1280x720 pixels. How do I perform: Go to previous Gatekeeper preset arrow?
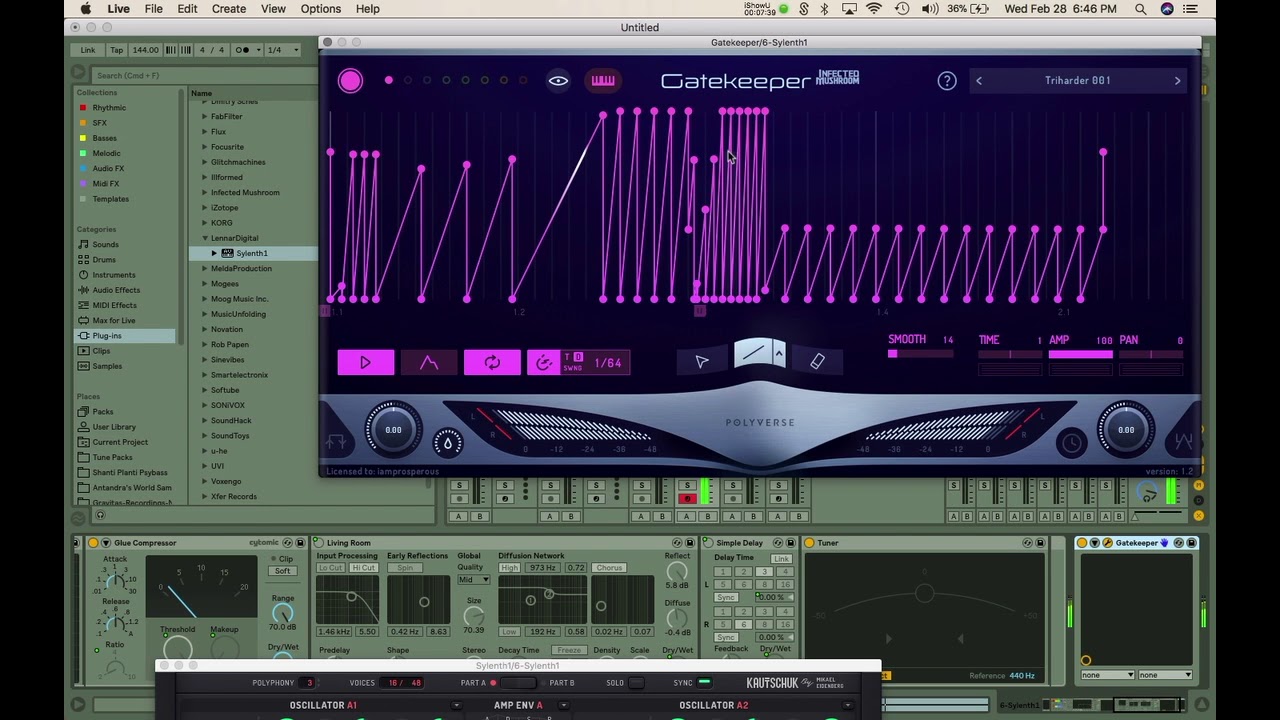[x=979, y=81]
